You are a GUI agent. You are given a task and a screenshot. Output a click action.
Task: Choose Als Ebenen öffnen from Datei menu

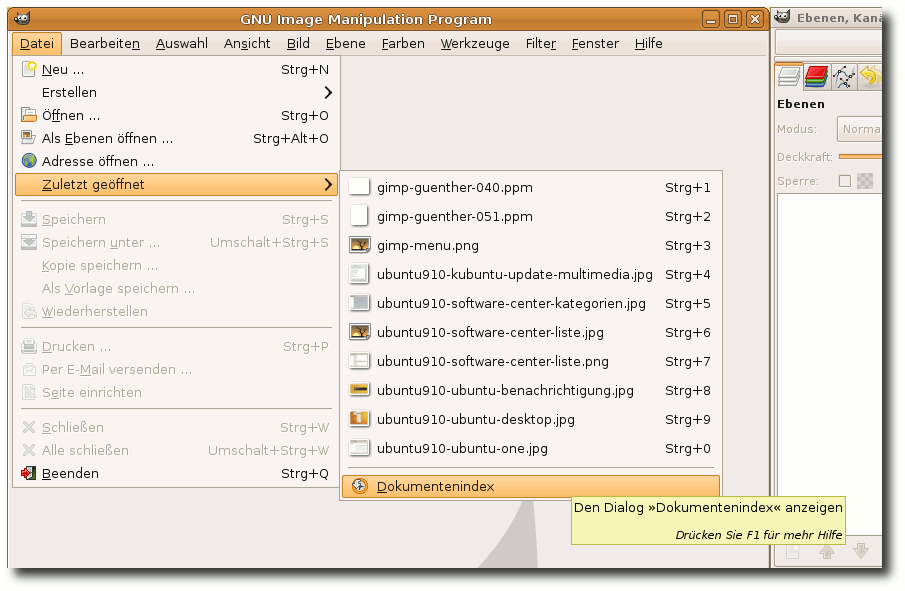click(x=107, y=139)
